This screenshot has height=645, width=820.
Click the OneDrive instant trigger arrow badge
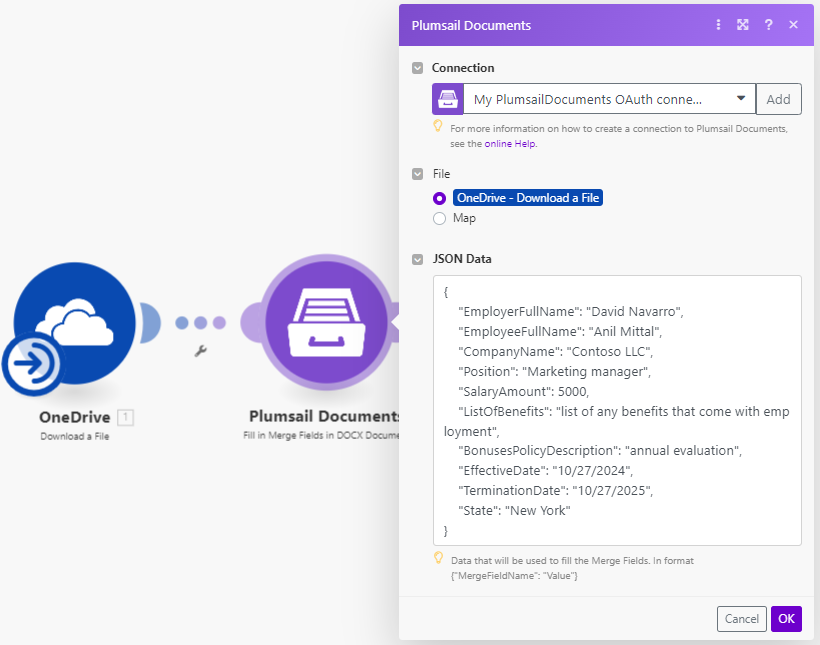[33, 363]
